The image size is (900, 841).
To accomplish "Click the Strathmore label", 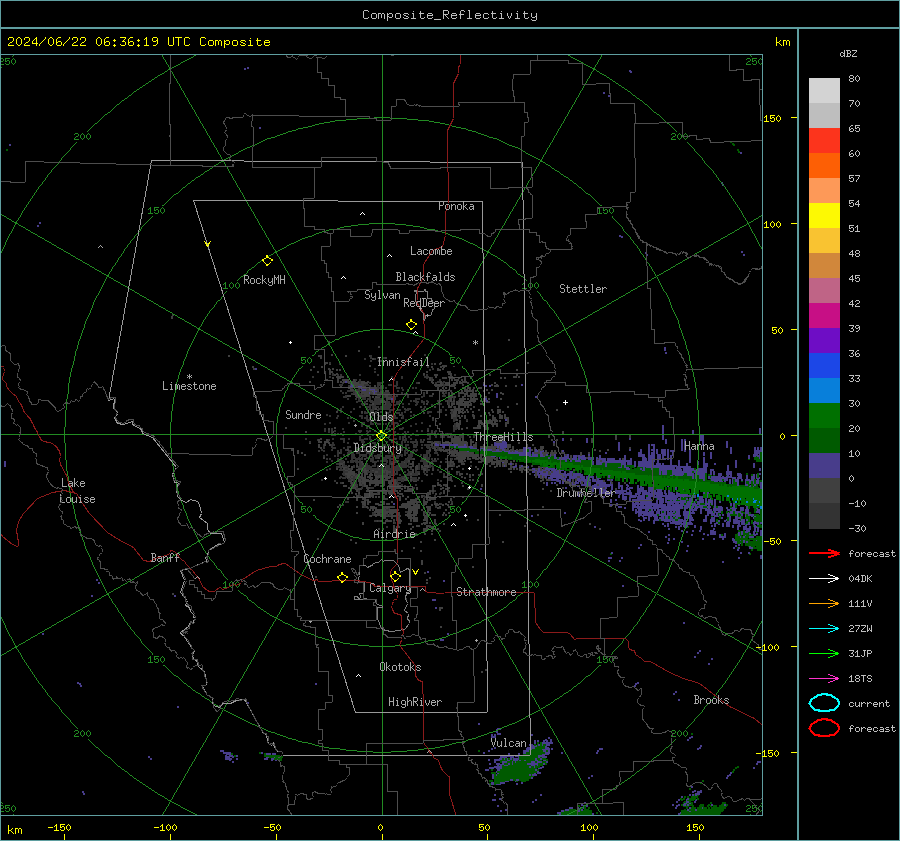I will click(486, 592).
